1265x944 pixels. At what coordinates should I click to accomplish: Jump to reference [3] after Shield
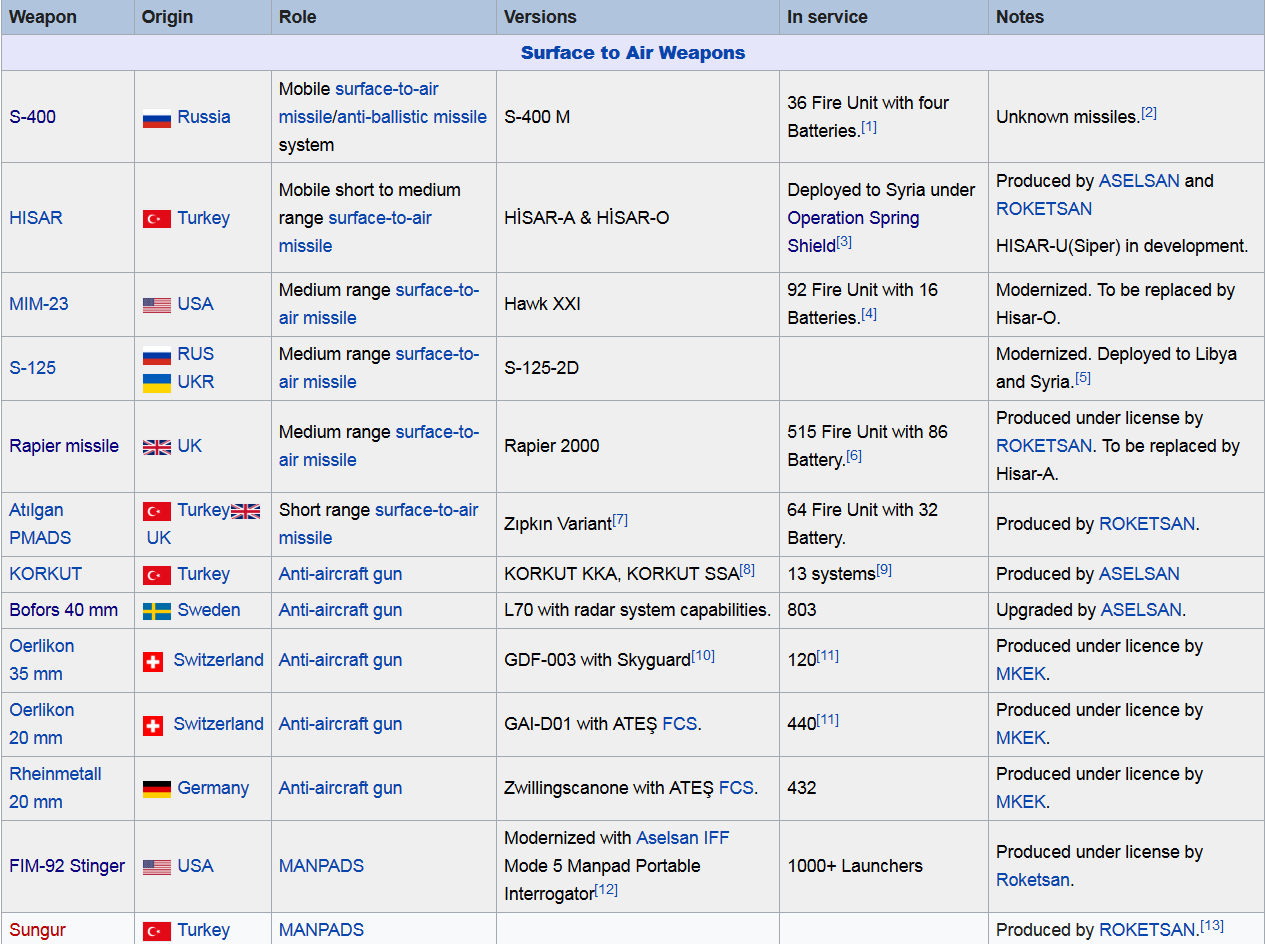pos(844,241)
